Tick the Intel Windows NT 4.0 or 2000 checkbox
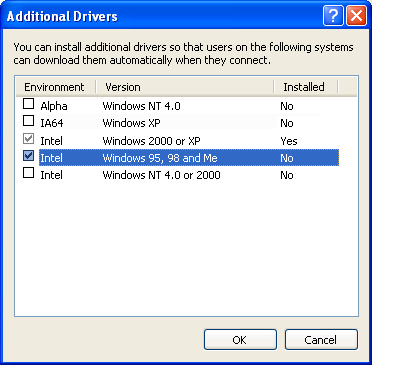Viewport: 400px width, 365px height. click(x=28, y=173)
